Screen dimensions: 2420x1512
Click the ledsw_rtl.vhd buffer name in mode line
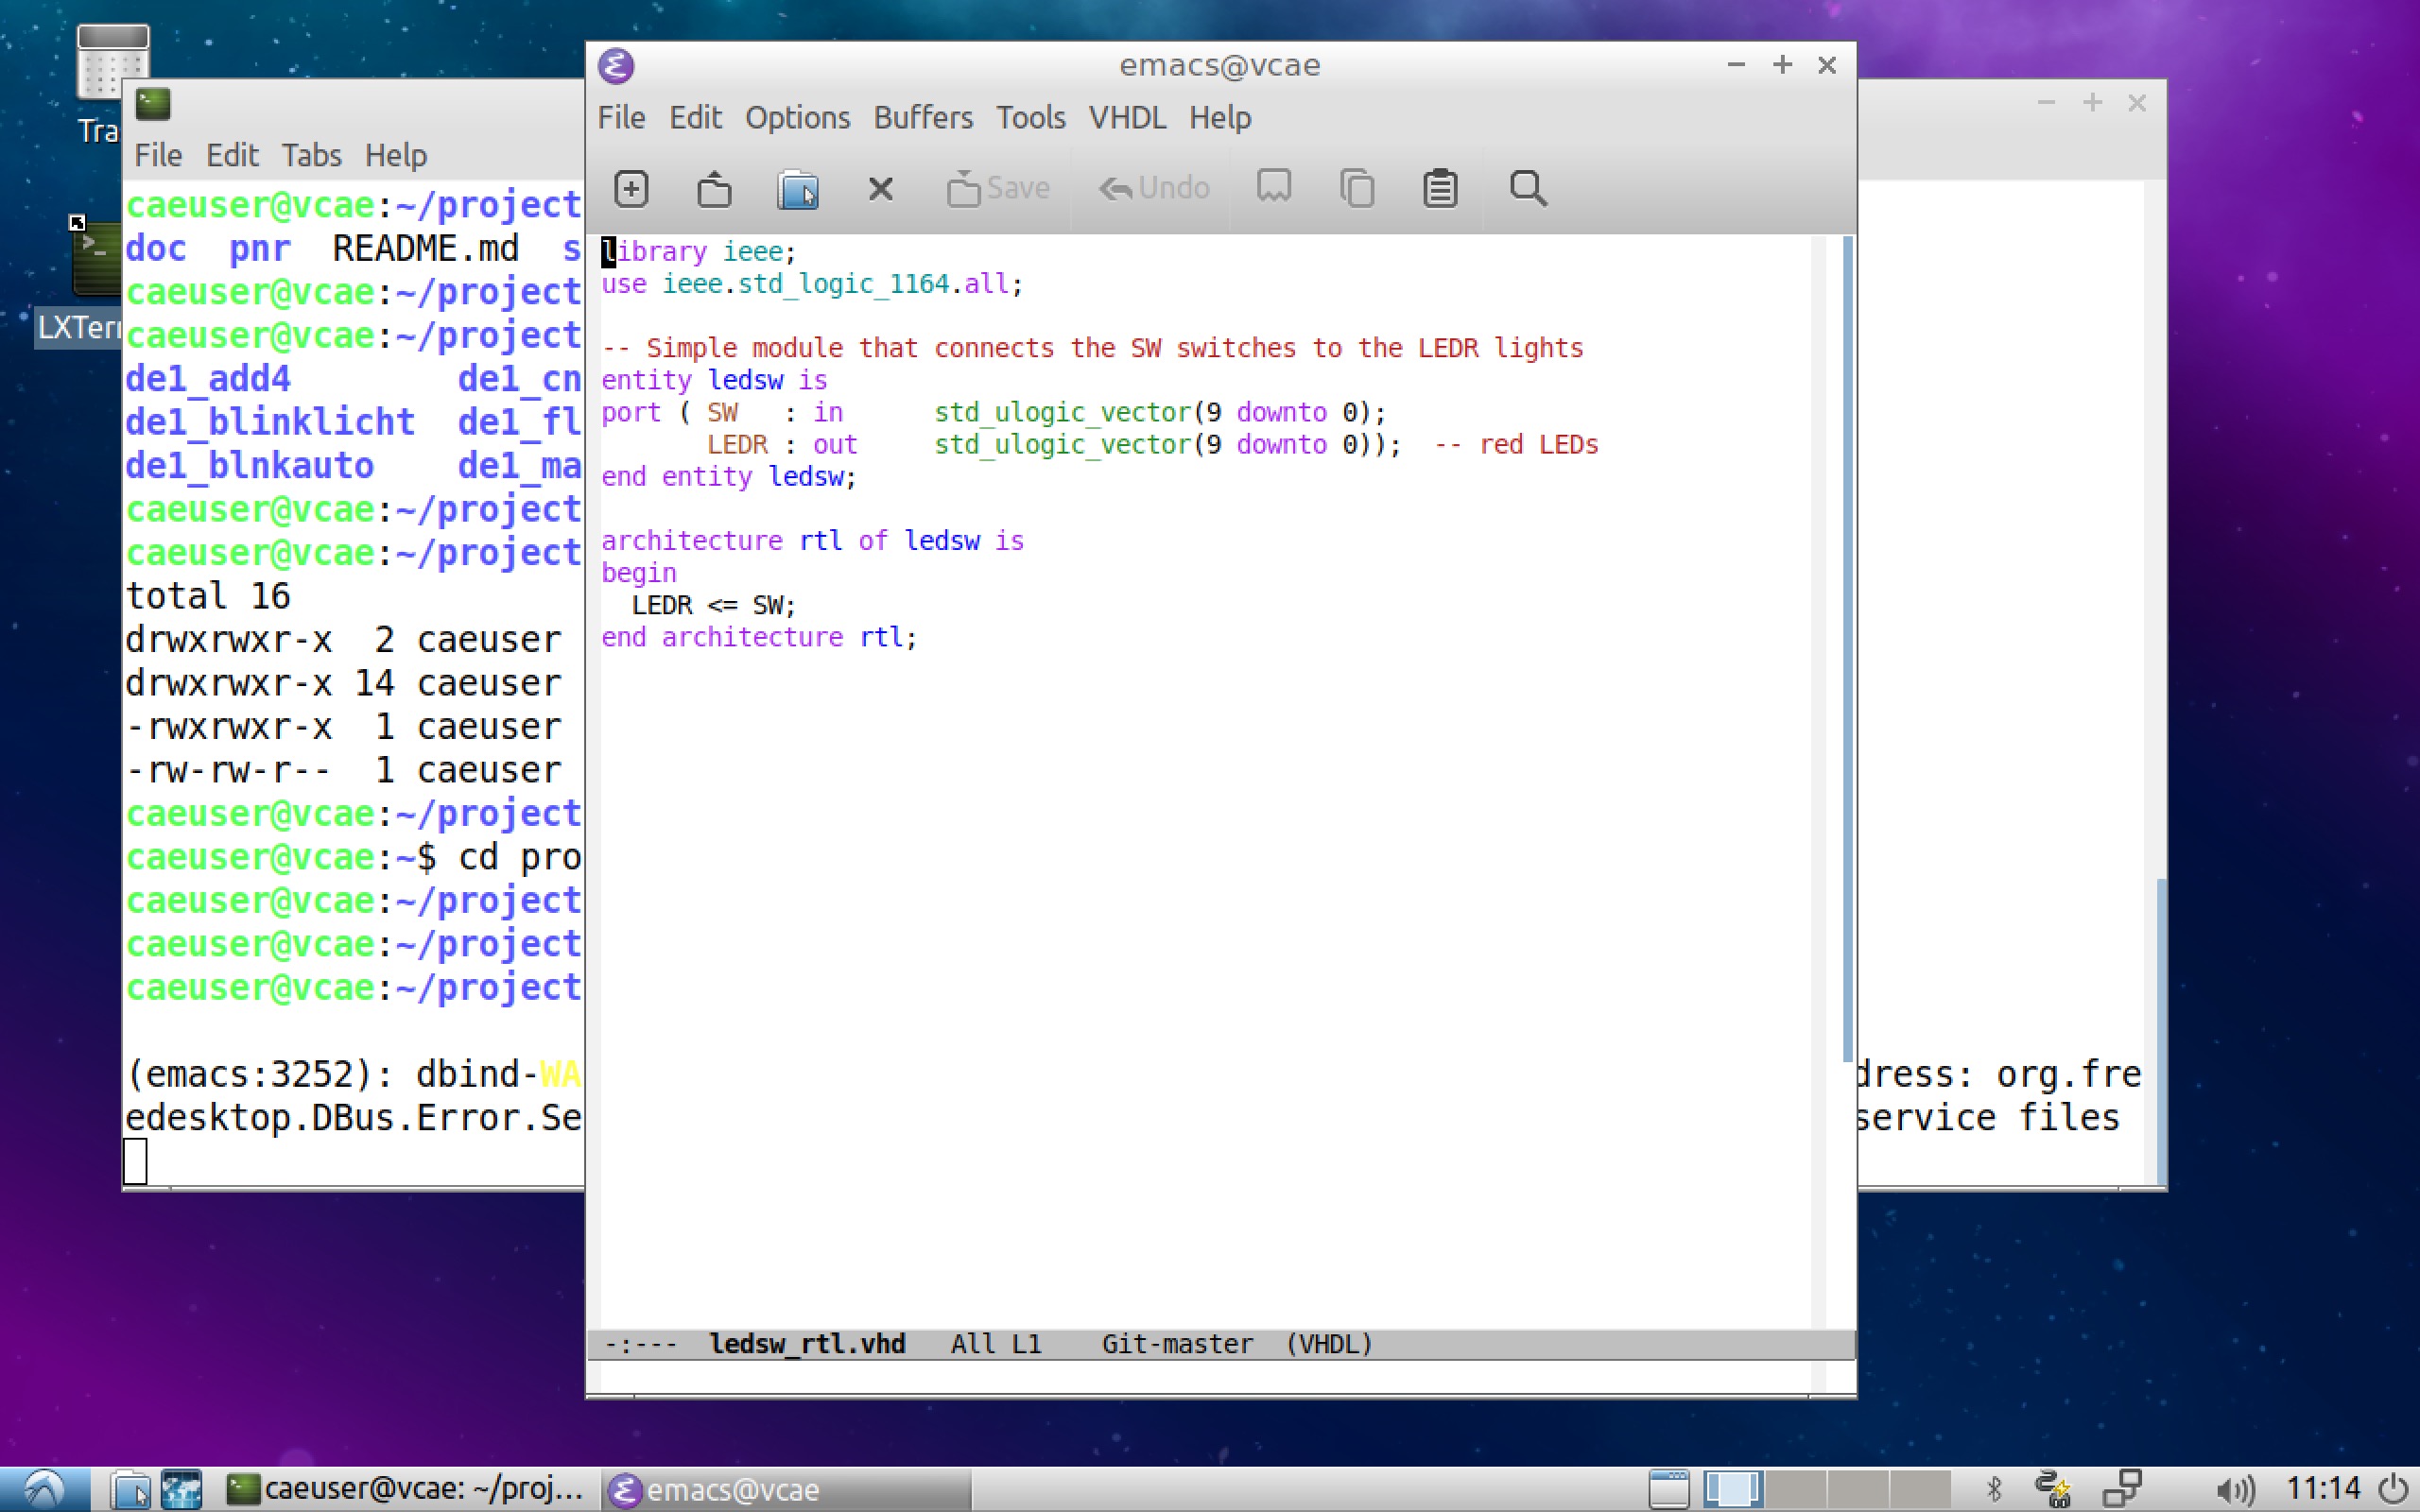[x=806, y=1343]
